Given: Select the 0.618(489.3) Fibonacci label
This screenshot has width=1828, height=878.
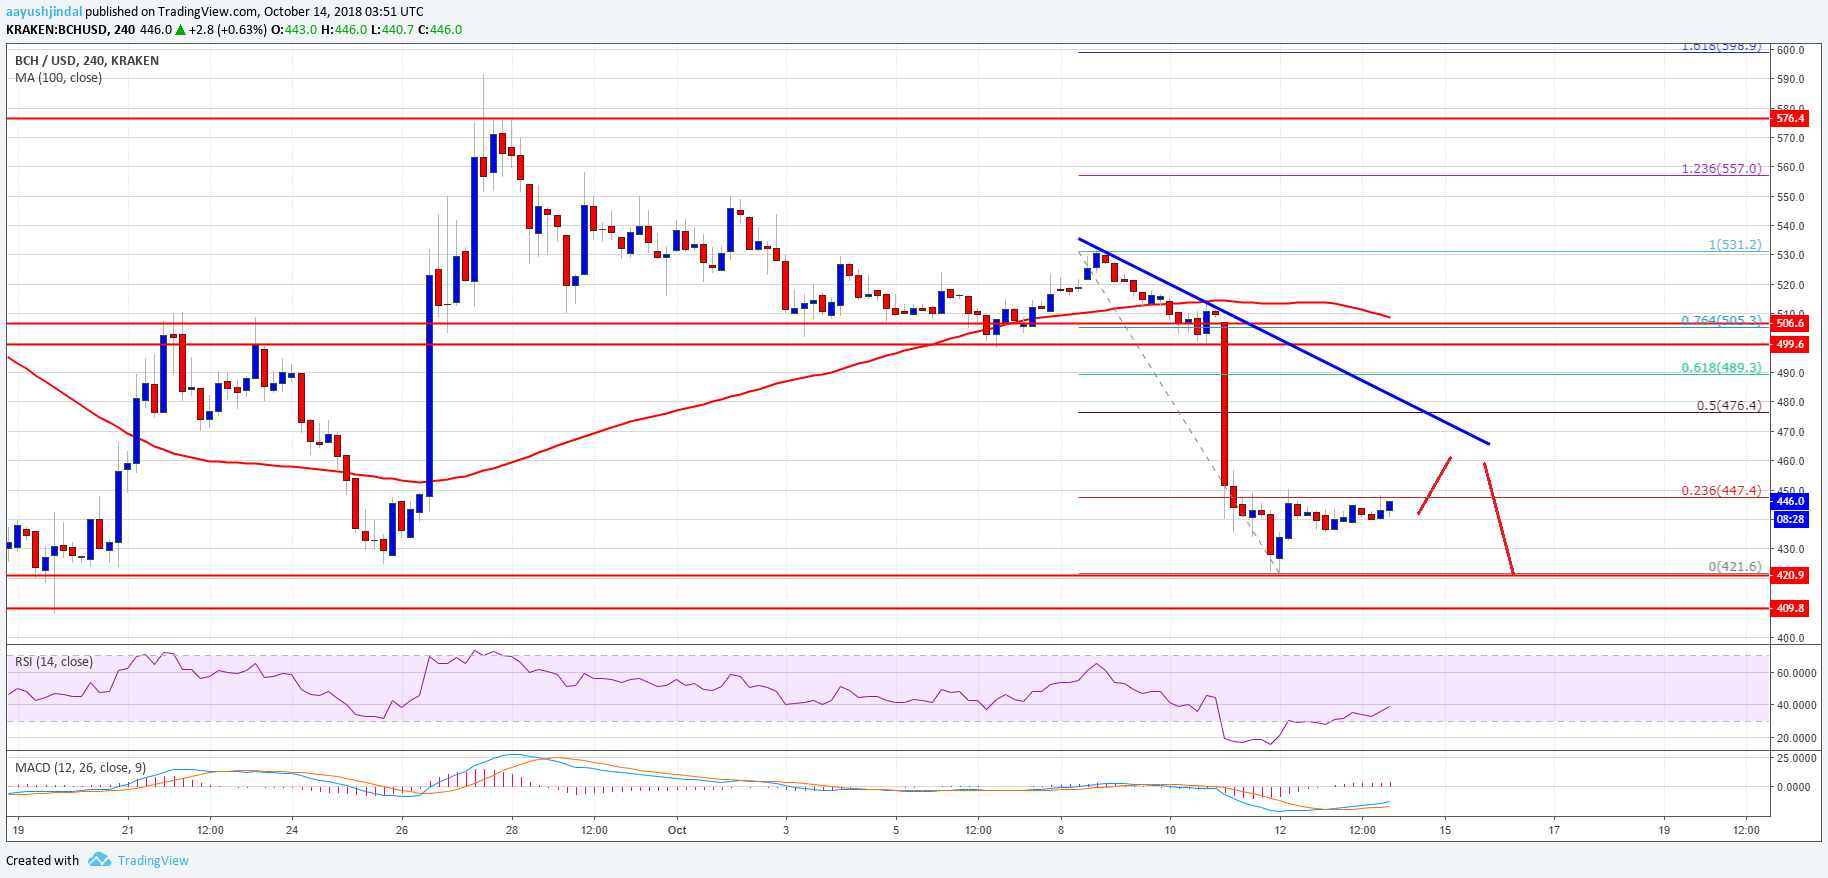Looking at the screenshot, I should click(x=1721, y=367).
